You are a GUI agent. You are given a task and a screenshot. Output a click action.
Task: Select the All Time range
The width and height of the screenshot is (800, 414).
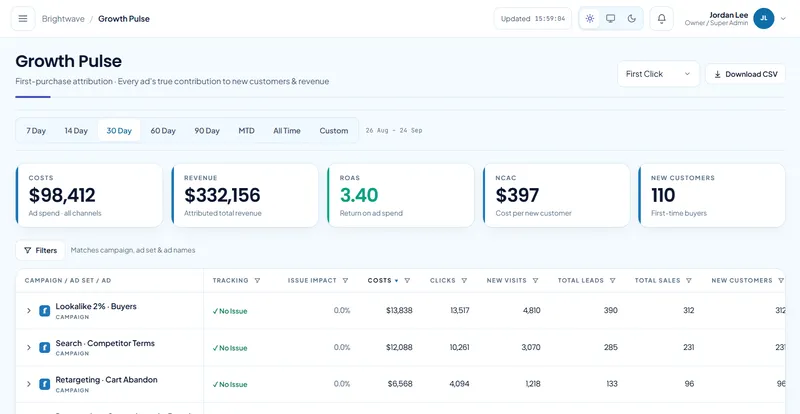[x=287, y=131]
